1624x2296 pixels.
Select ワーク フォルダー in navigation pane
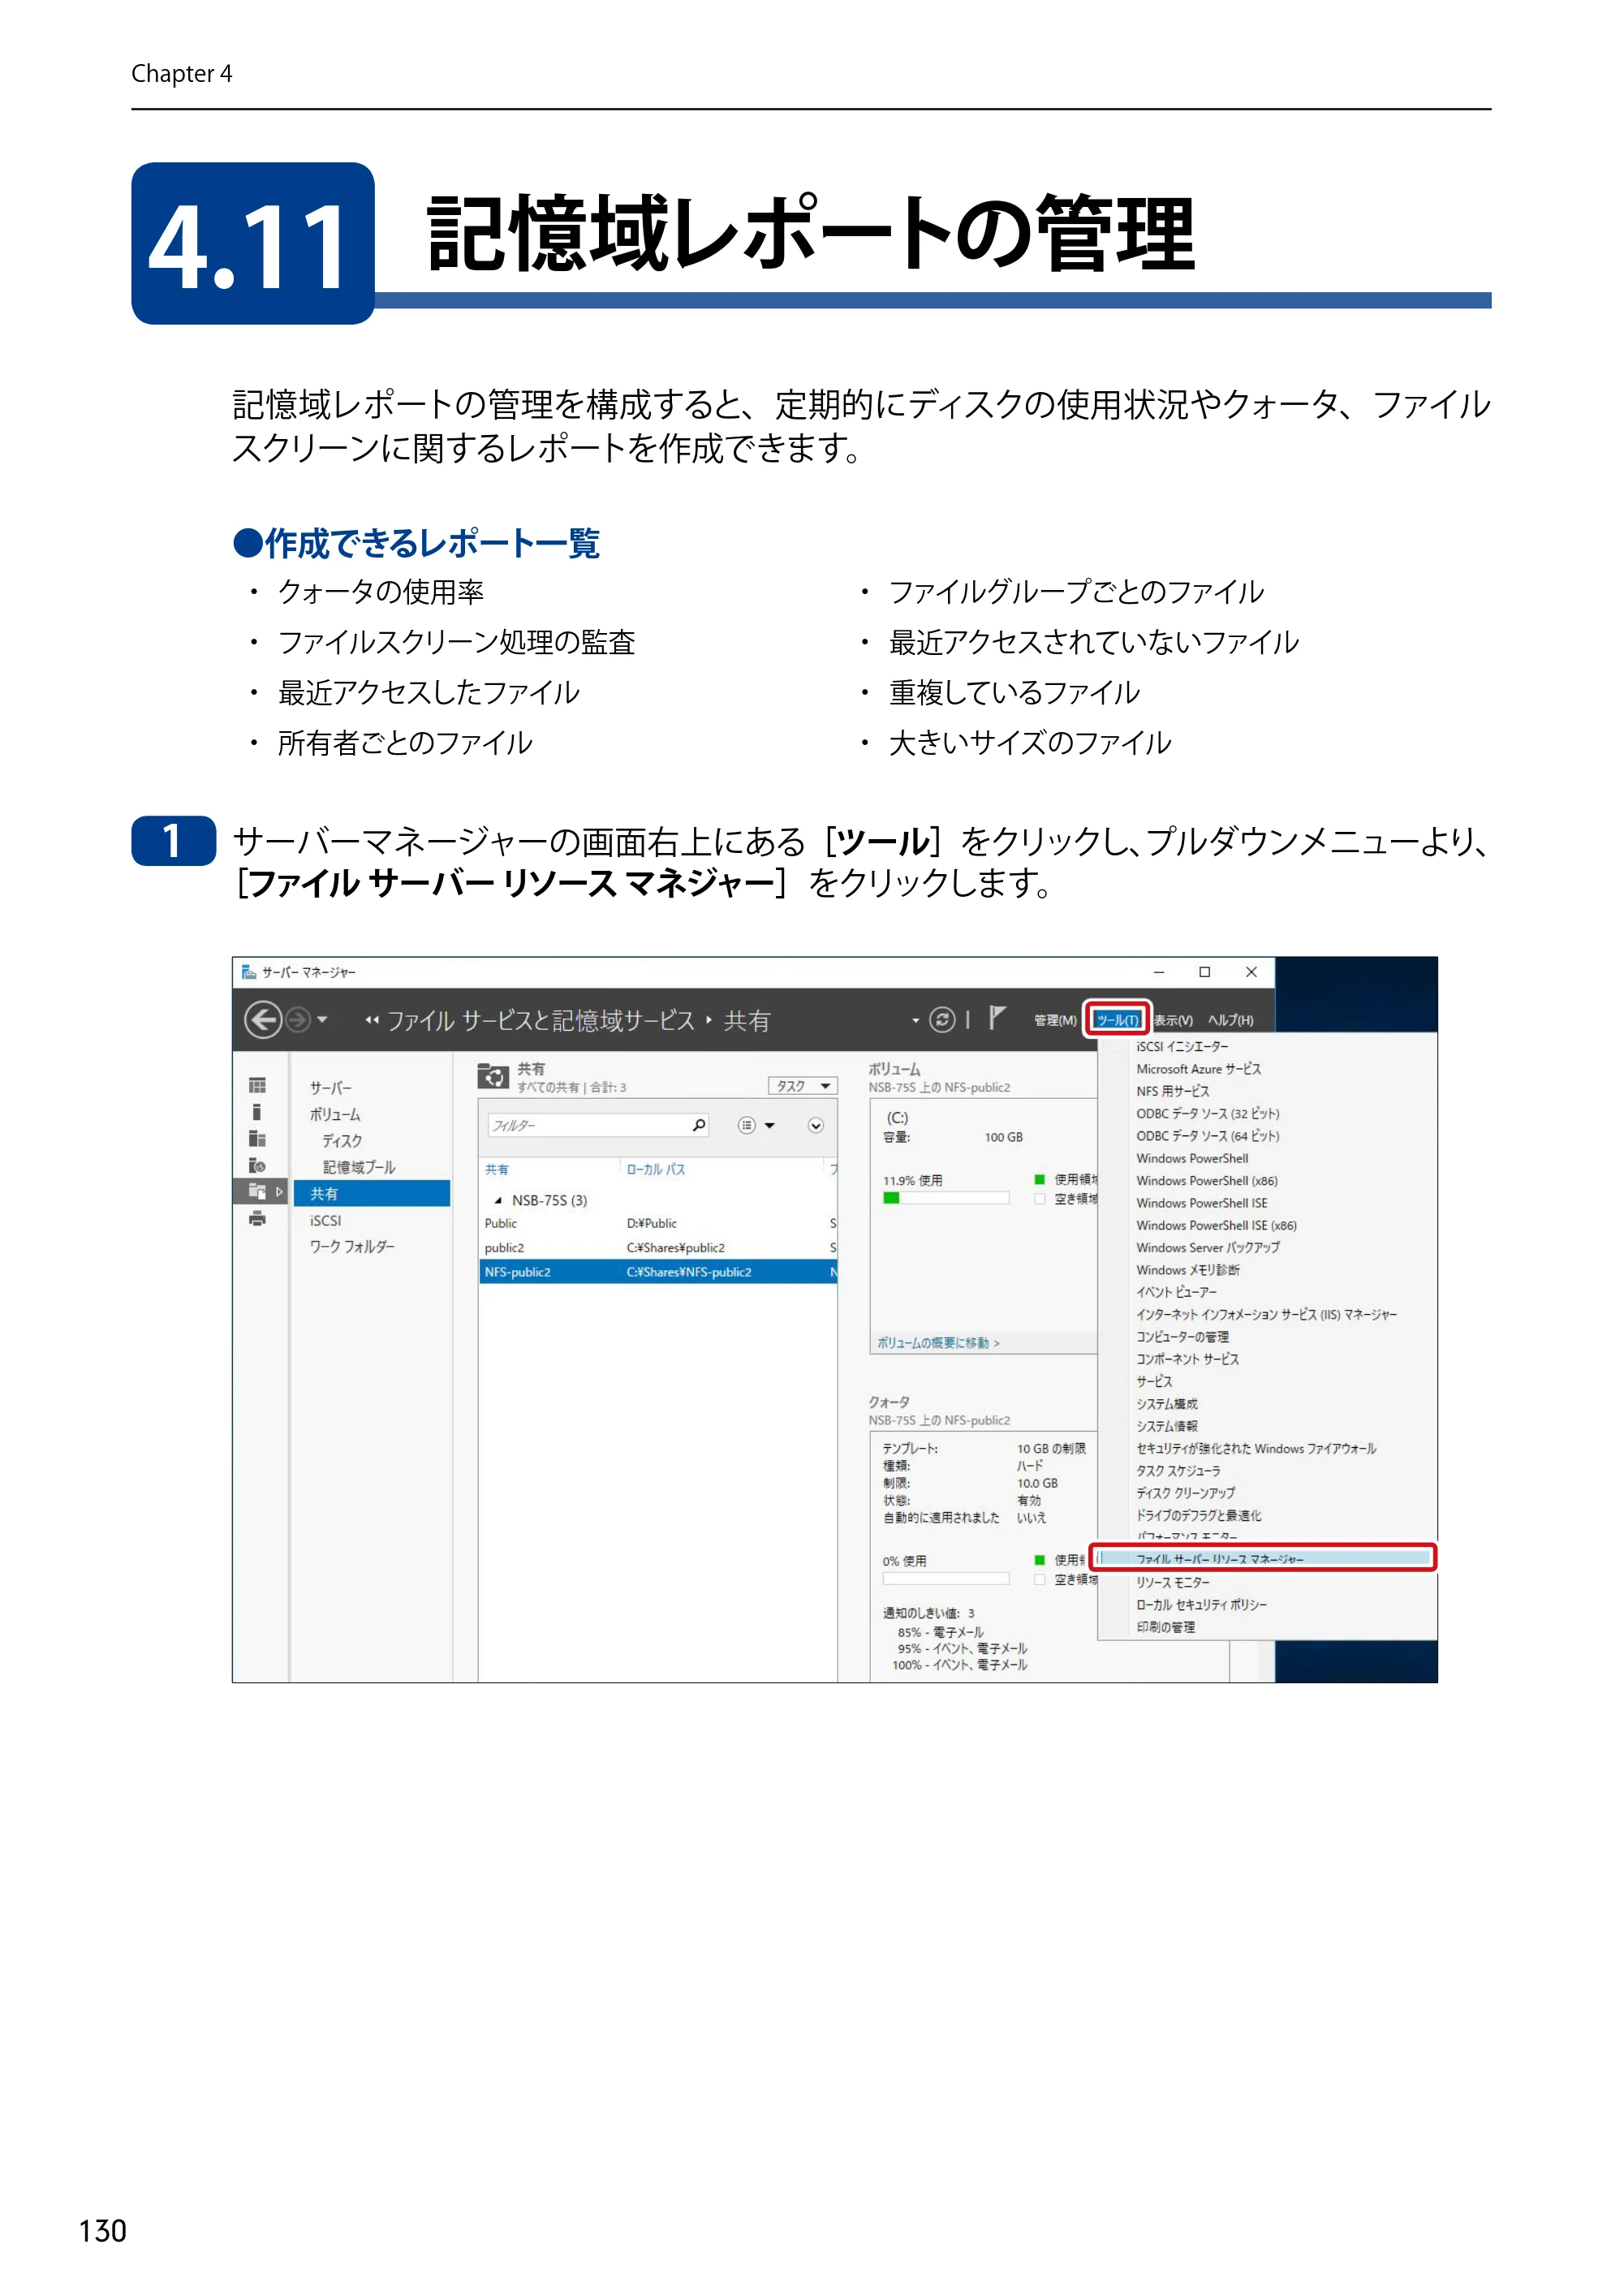pos(352,1246)
